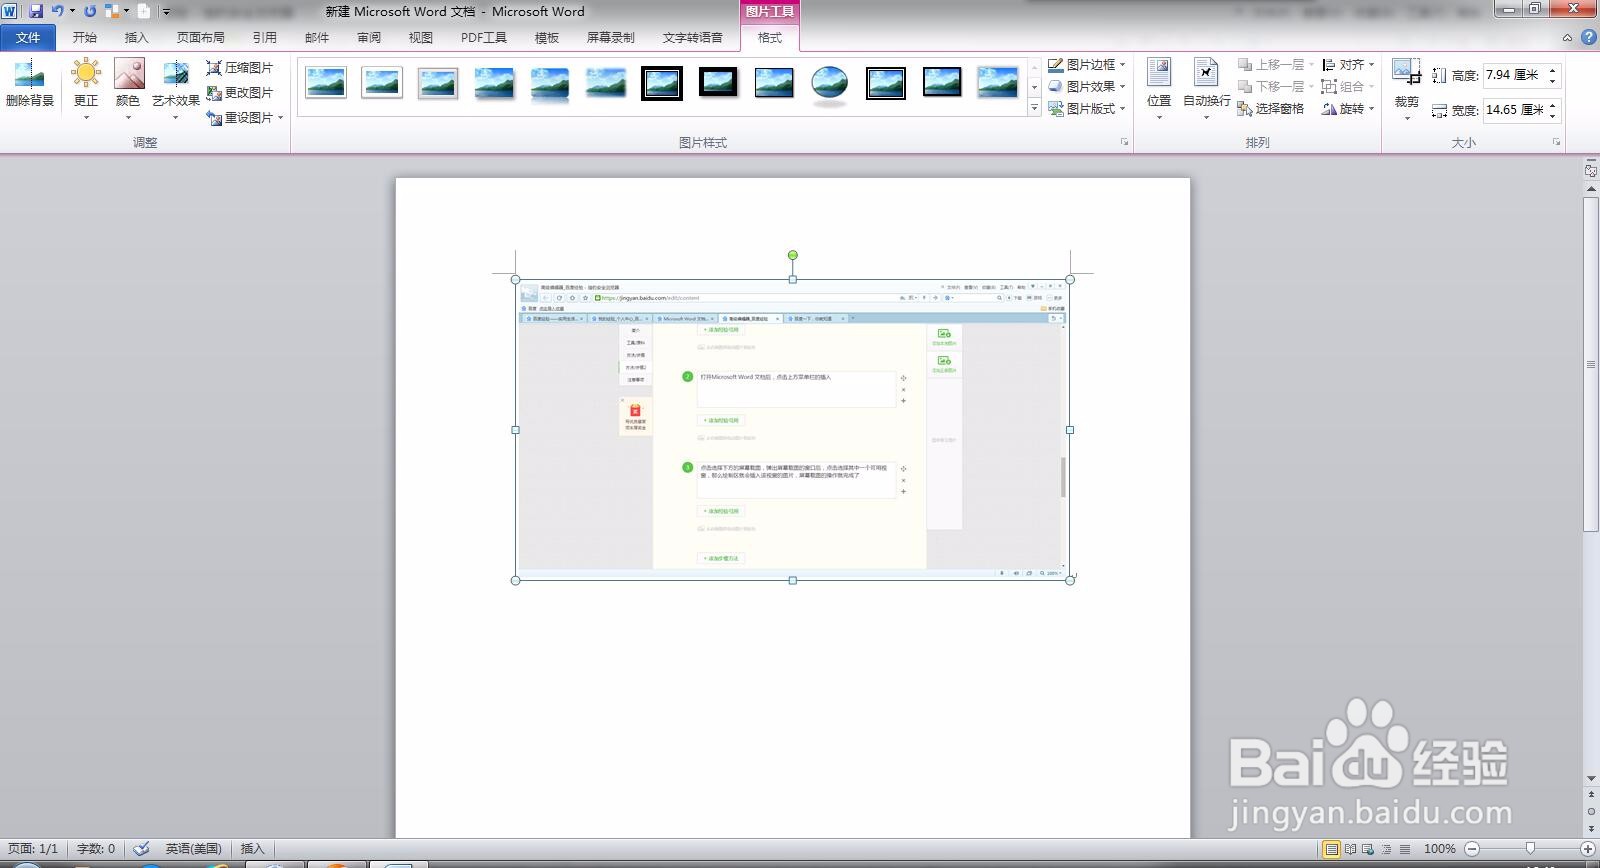Open Picture Effects (图片效果) dropdown
Viewport: 1600px width, 868px height.
tap(1087, 86)
